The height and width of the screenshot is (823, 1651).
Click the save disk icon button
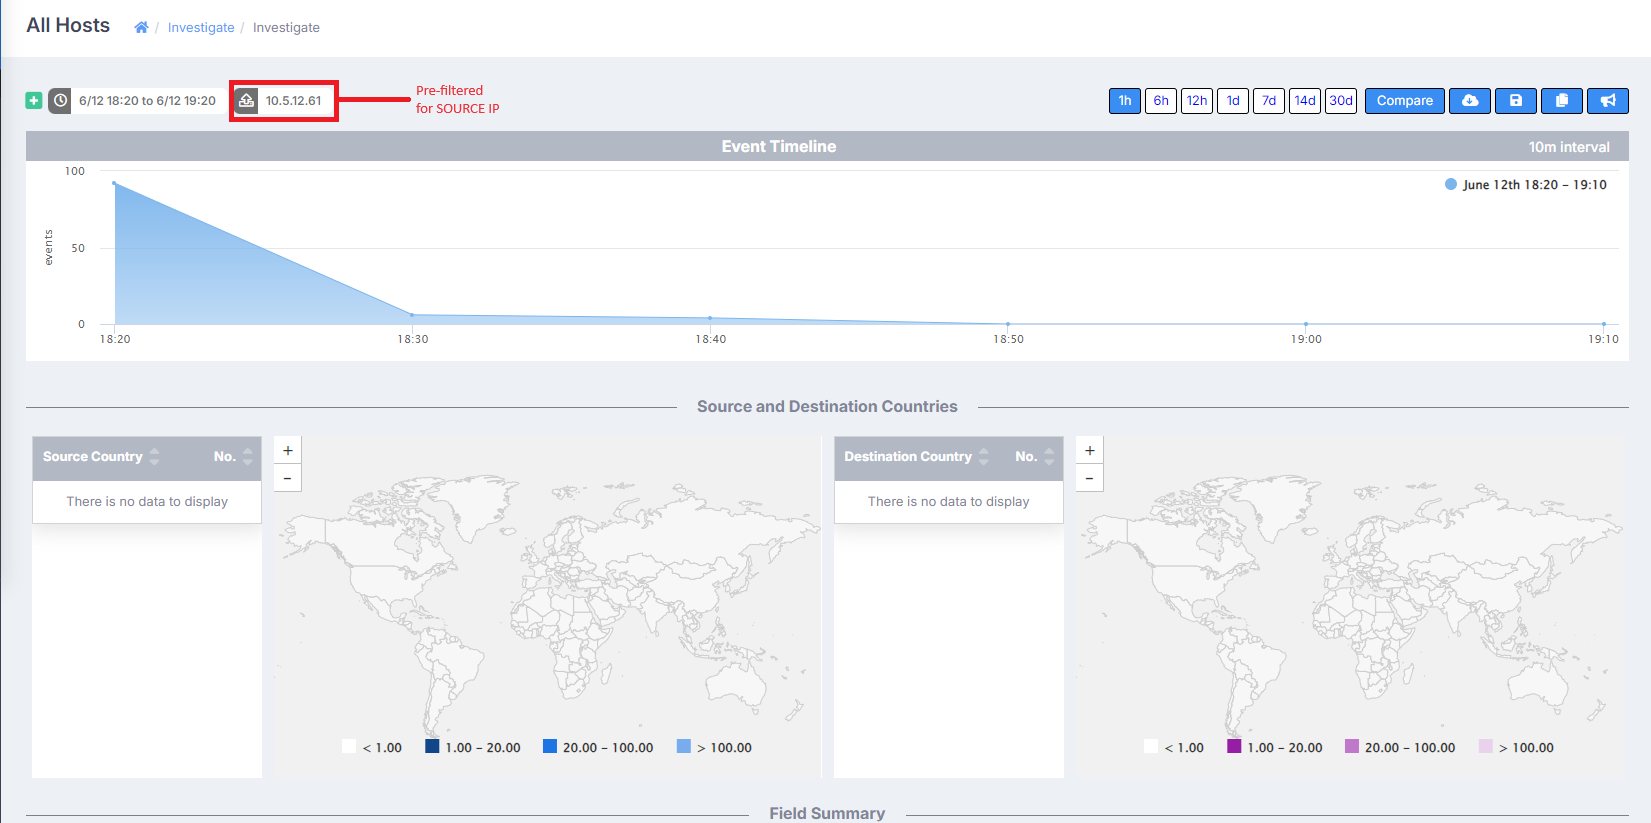pos(1516,100)
